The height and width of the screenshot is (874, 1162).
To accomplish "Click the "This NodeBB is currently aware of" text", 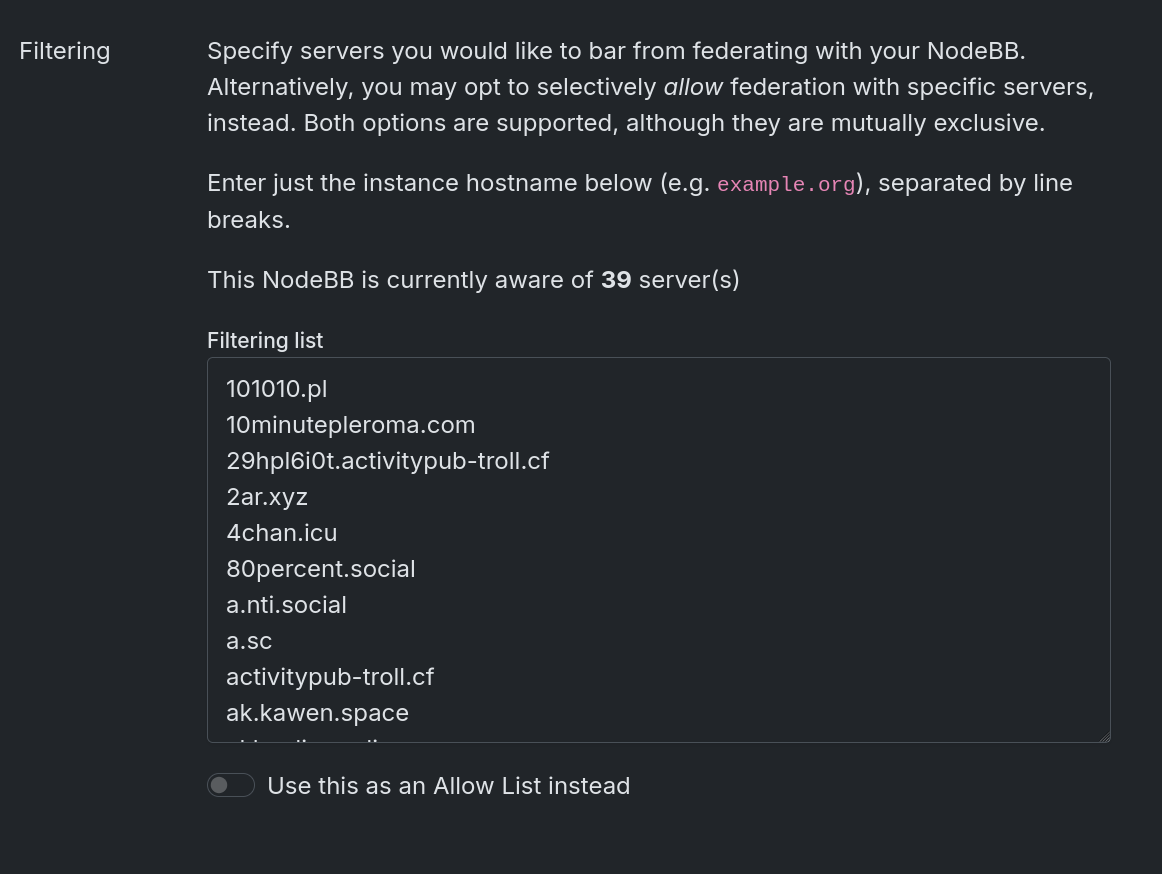I will tap(400, 280).
